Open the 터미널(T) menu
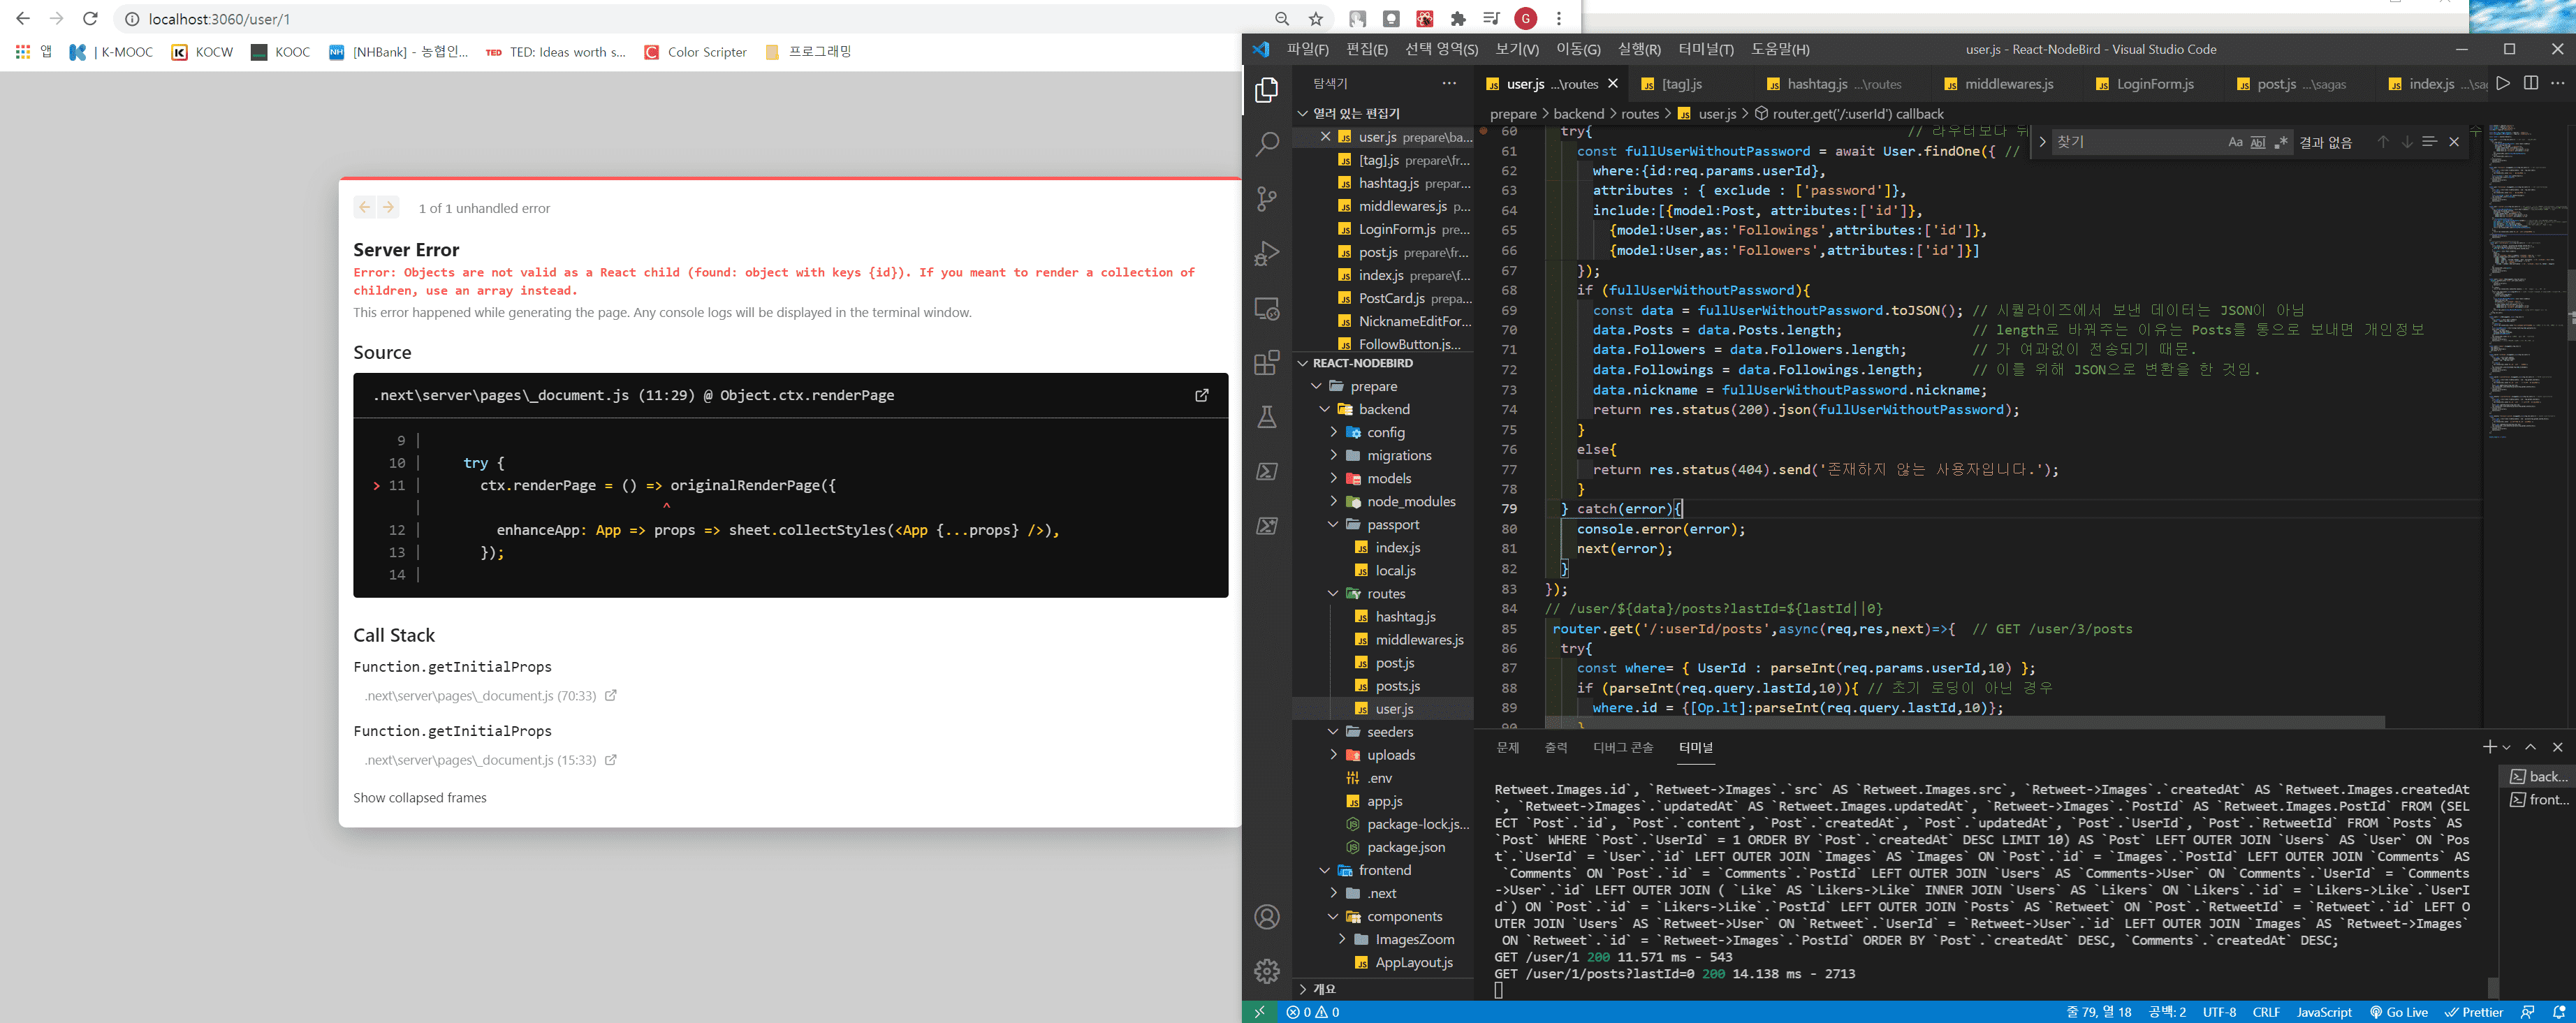Screen dimensions: 2576x1023 tap(1705, 49)
